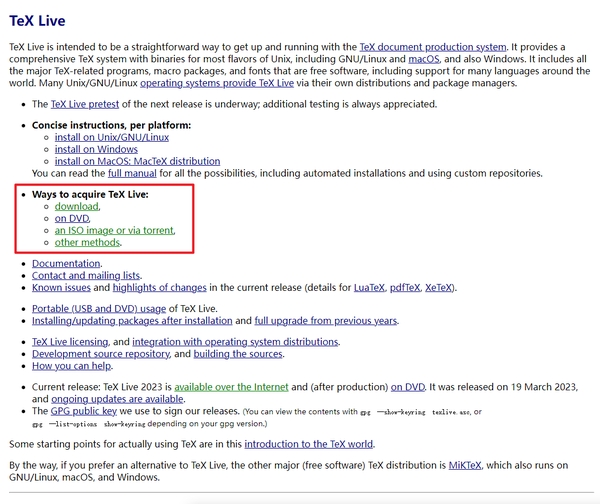Open the LuaTeX details link
The height and width of the screenshot is (504, 600).
pyautogui.click(x=369, y=287)
